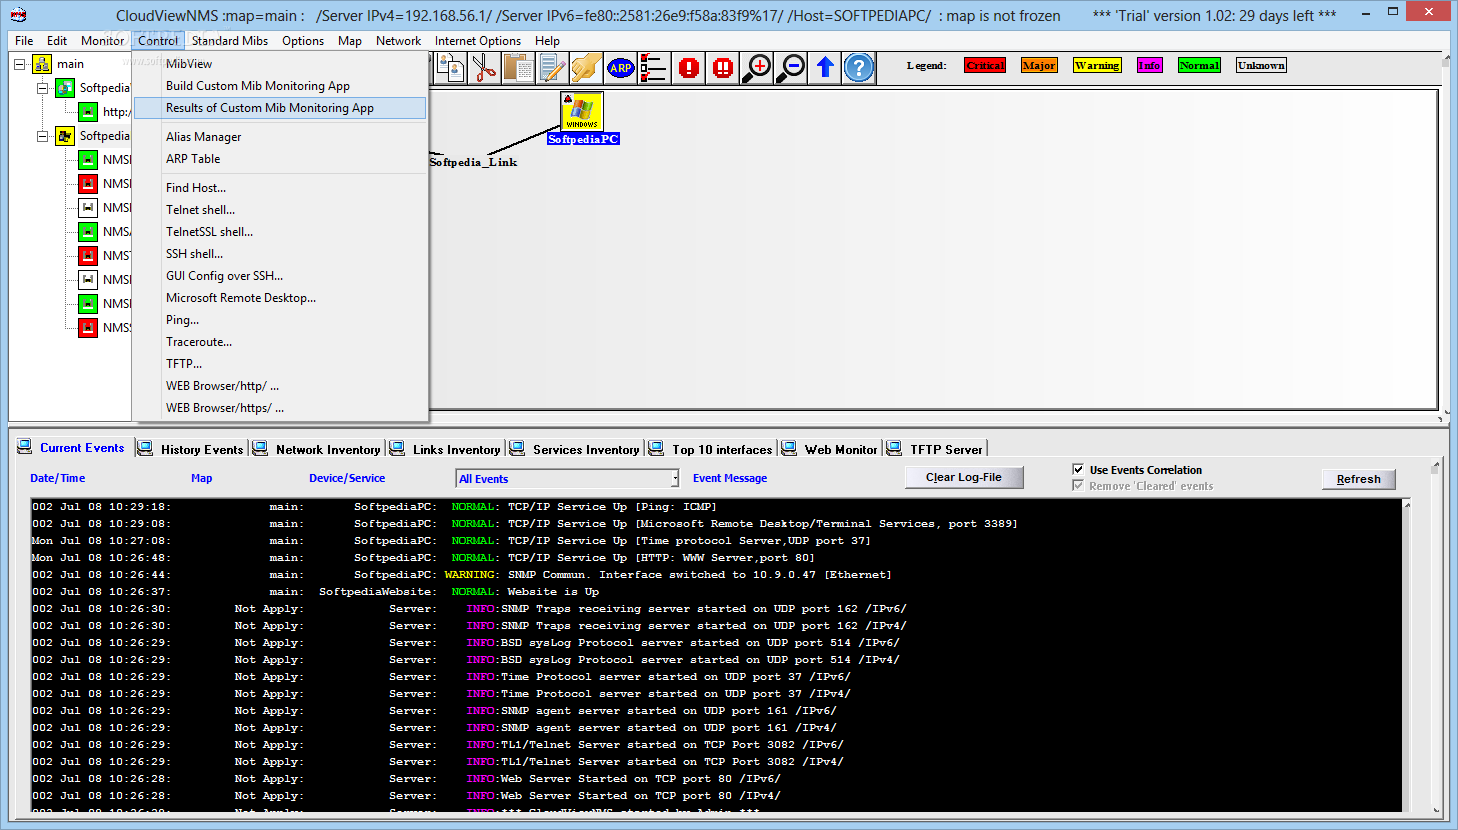Click the green Softpedia website icon in the tree

click(x=65, y=88)
